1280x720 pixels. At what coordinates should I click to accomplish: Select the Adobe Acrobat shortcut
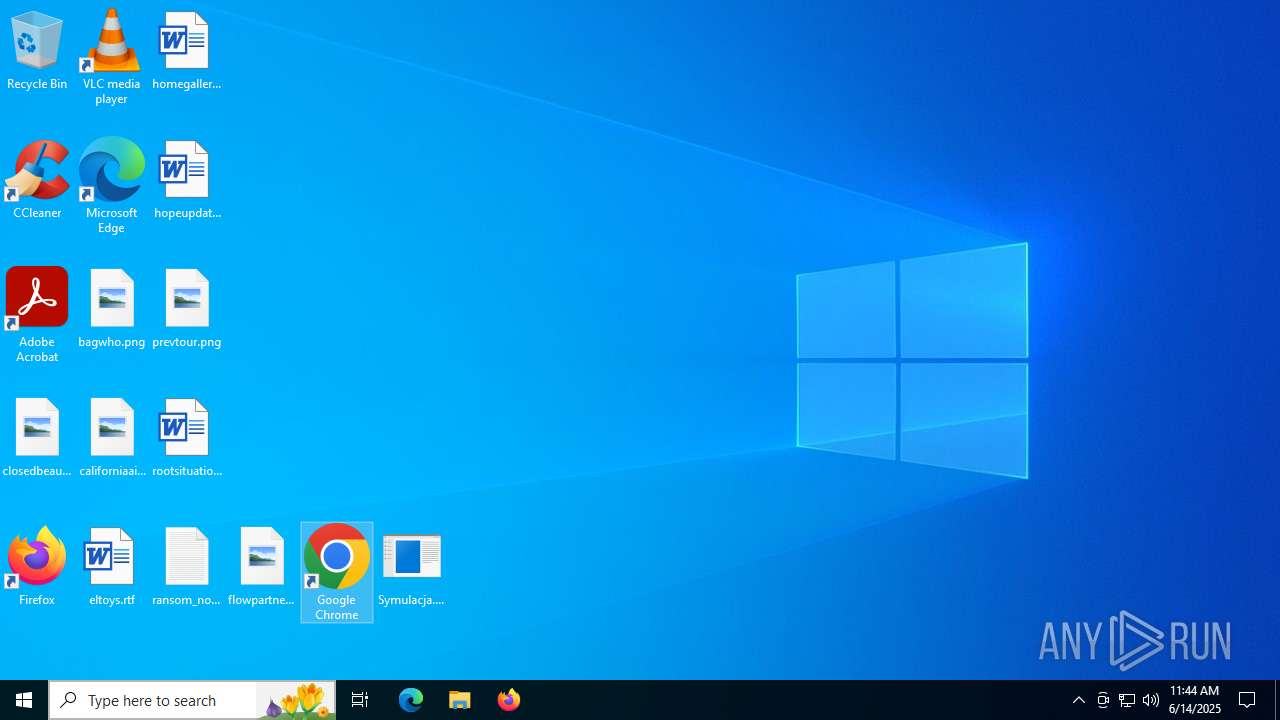[37, 315]
